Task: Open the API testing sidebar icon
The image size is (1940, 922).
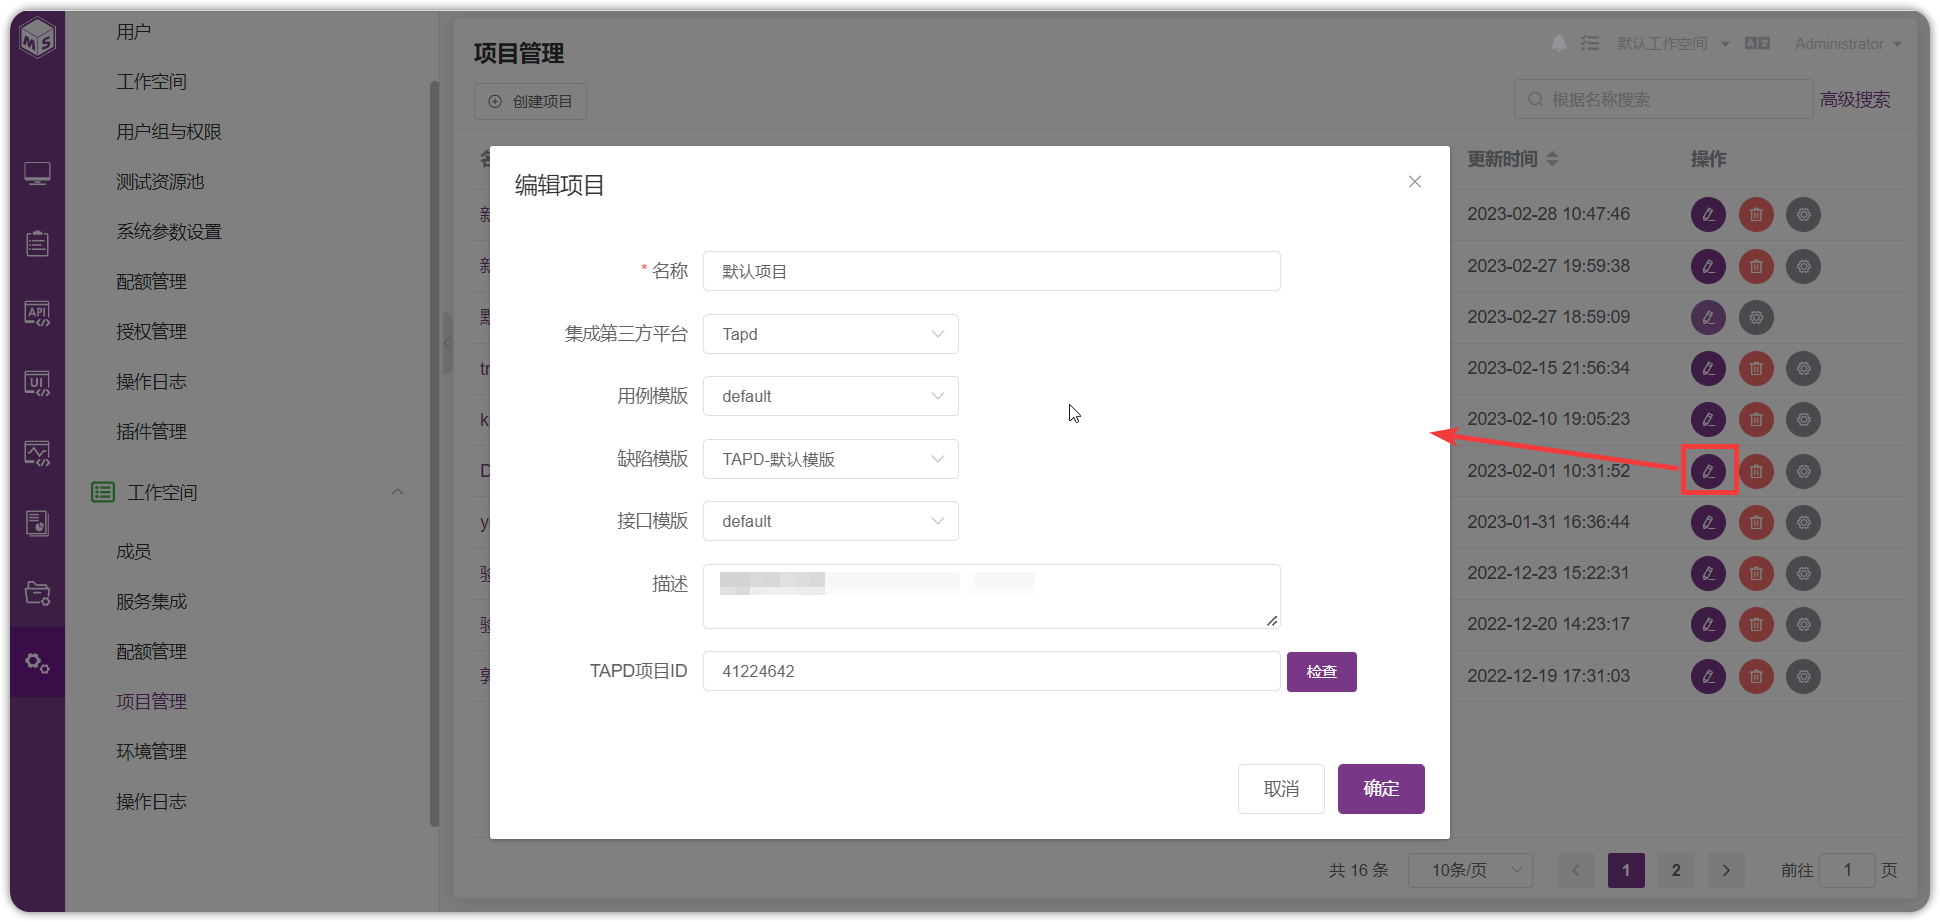Action: [38, 314]
